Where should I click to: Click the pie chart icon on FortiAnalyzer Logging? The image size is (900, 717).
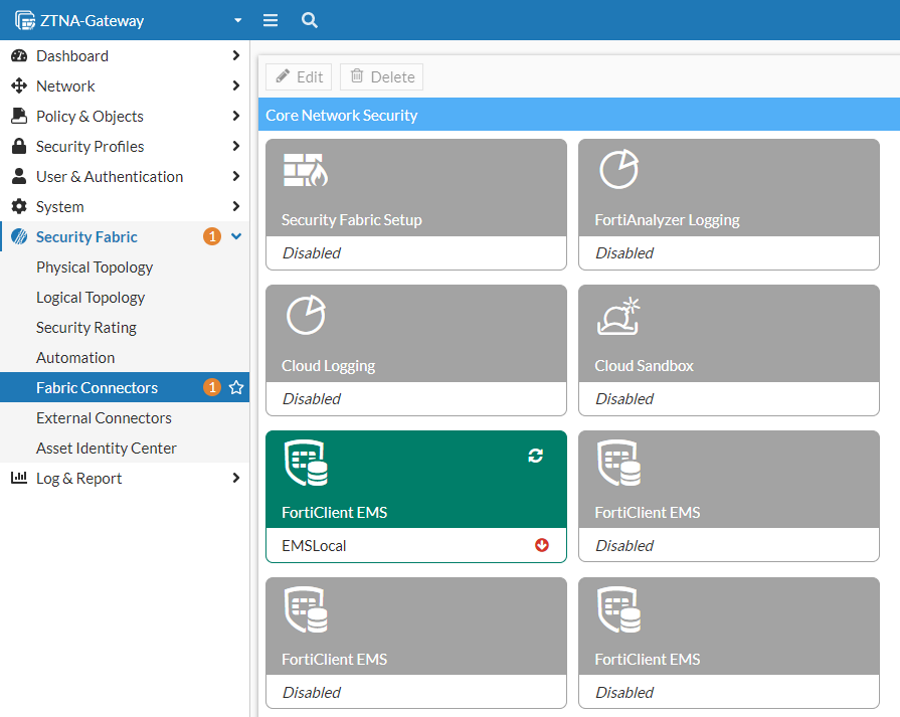pyautogui.click(x=618, y=170)
